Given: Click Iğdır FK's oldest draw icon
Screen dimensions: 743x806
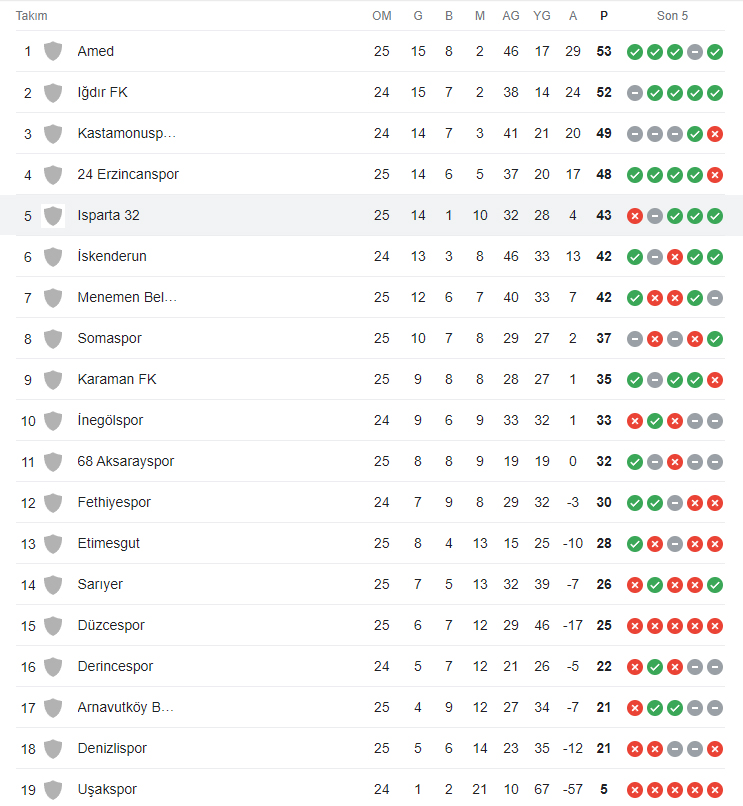Looking at the screenshot, I should [x=635, y=93].
